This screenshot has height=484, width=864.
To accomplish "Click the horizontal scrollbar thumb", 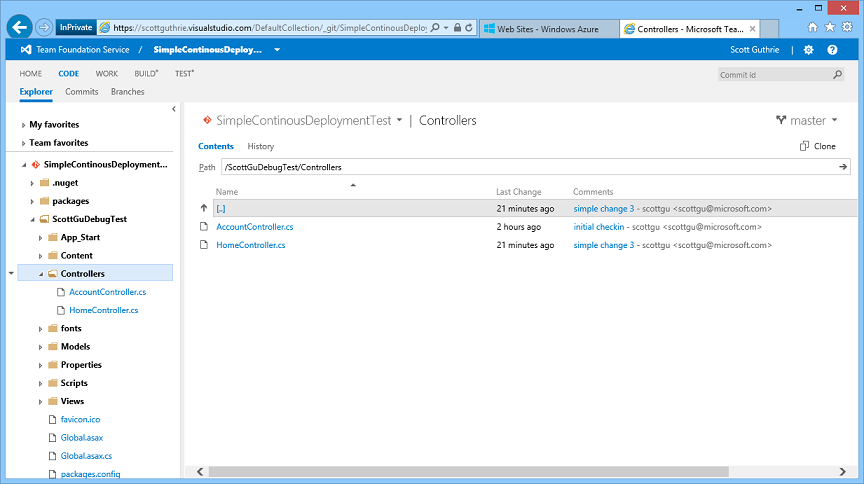I will point(468,471).
